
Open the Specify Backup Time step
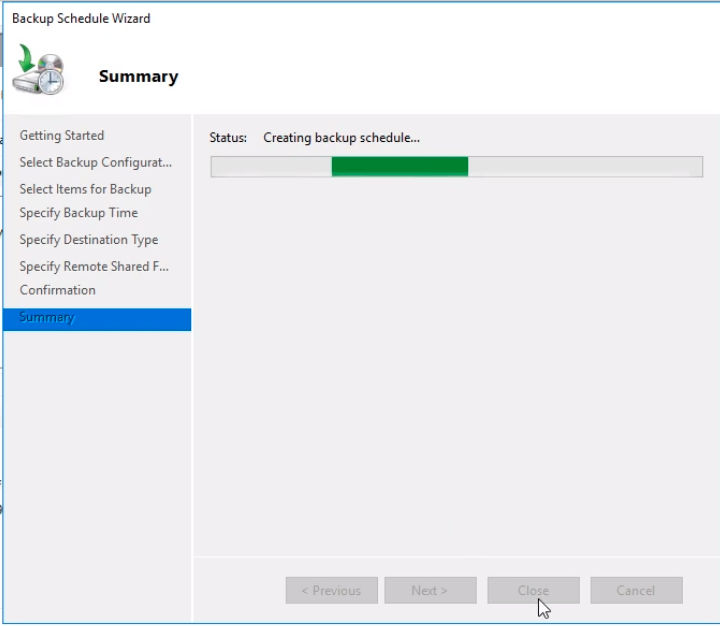(x=79, y=213)
